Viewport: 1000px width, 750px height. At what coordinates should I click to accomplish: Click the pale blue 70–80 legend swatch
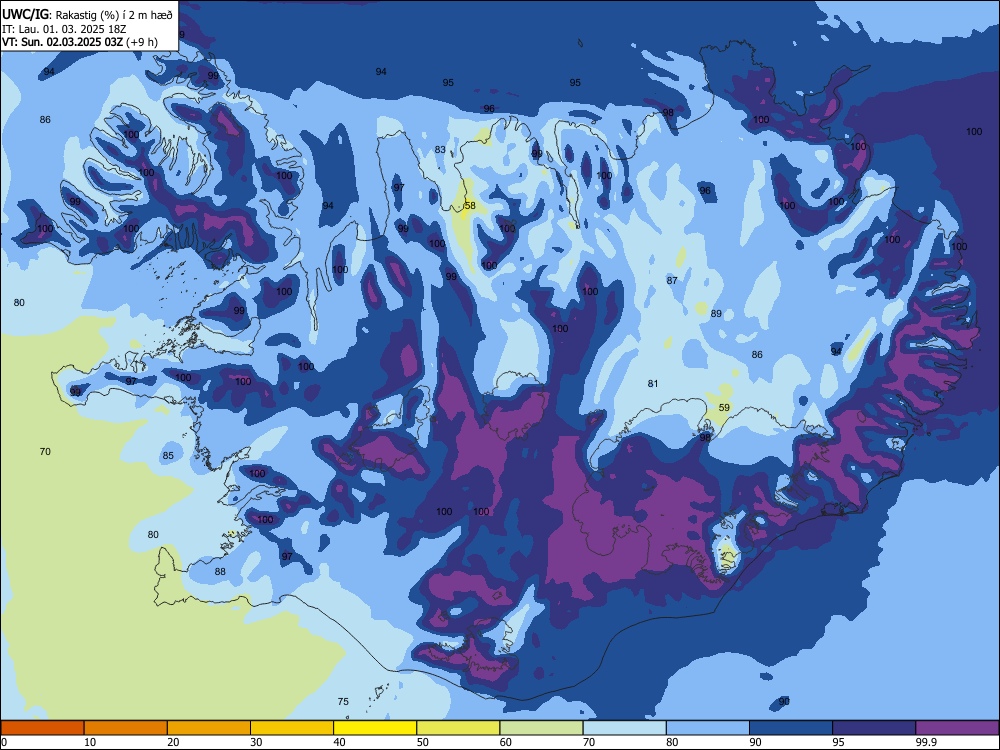624,728
